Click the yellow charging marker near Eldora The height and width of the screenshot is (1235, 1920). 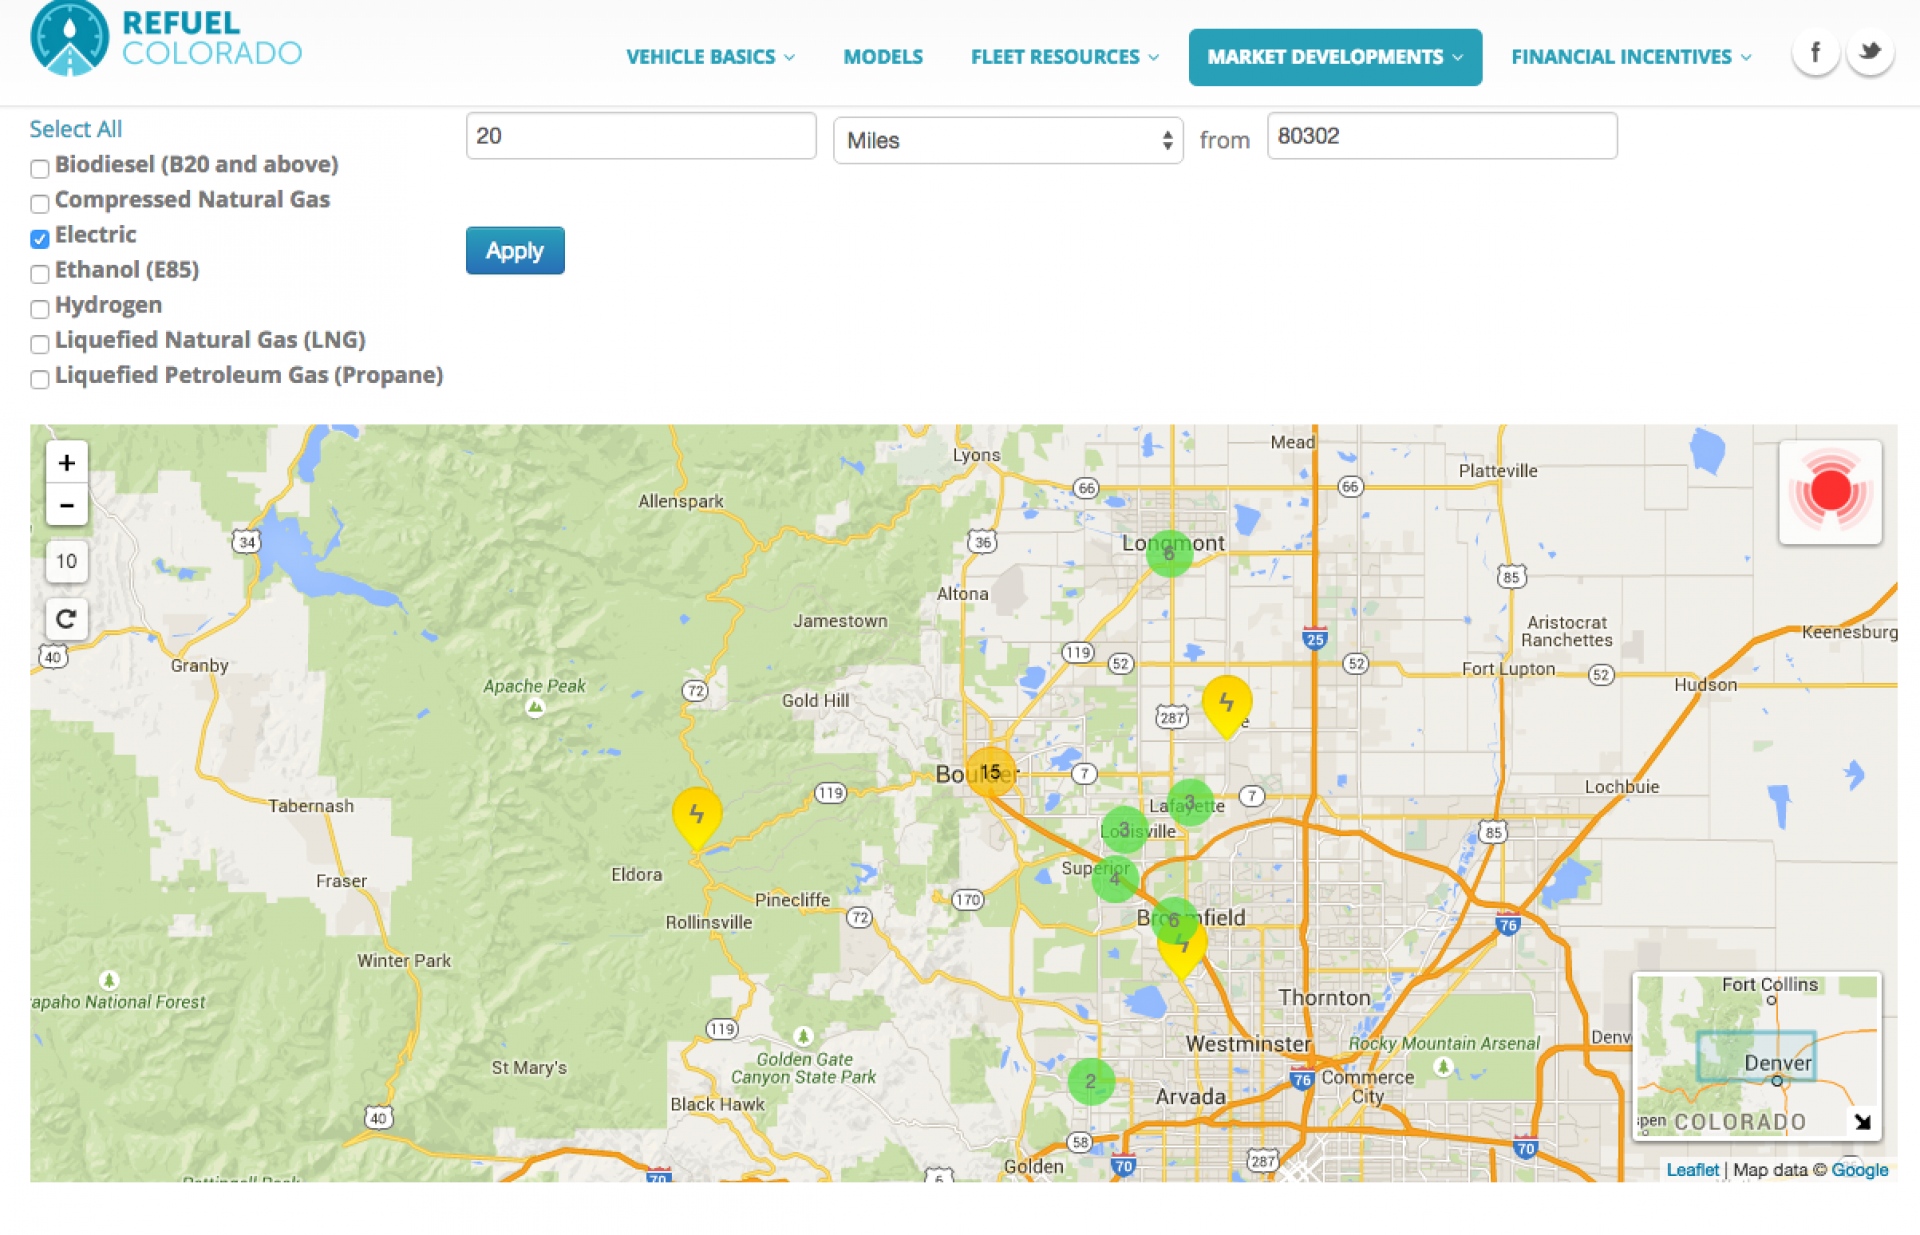pos(697,814)
